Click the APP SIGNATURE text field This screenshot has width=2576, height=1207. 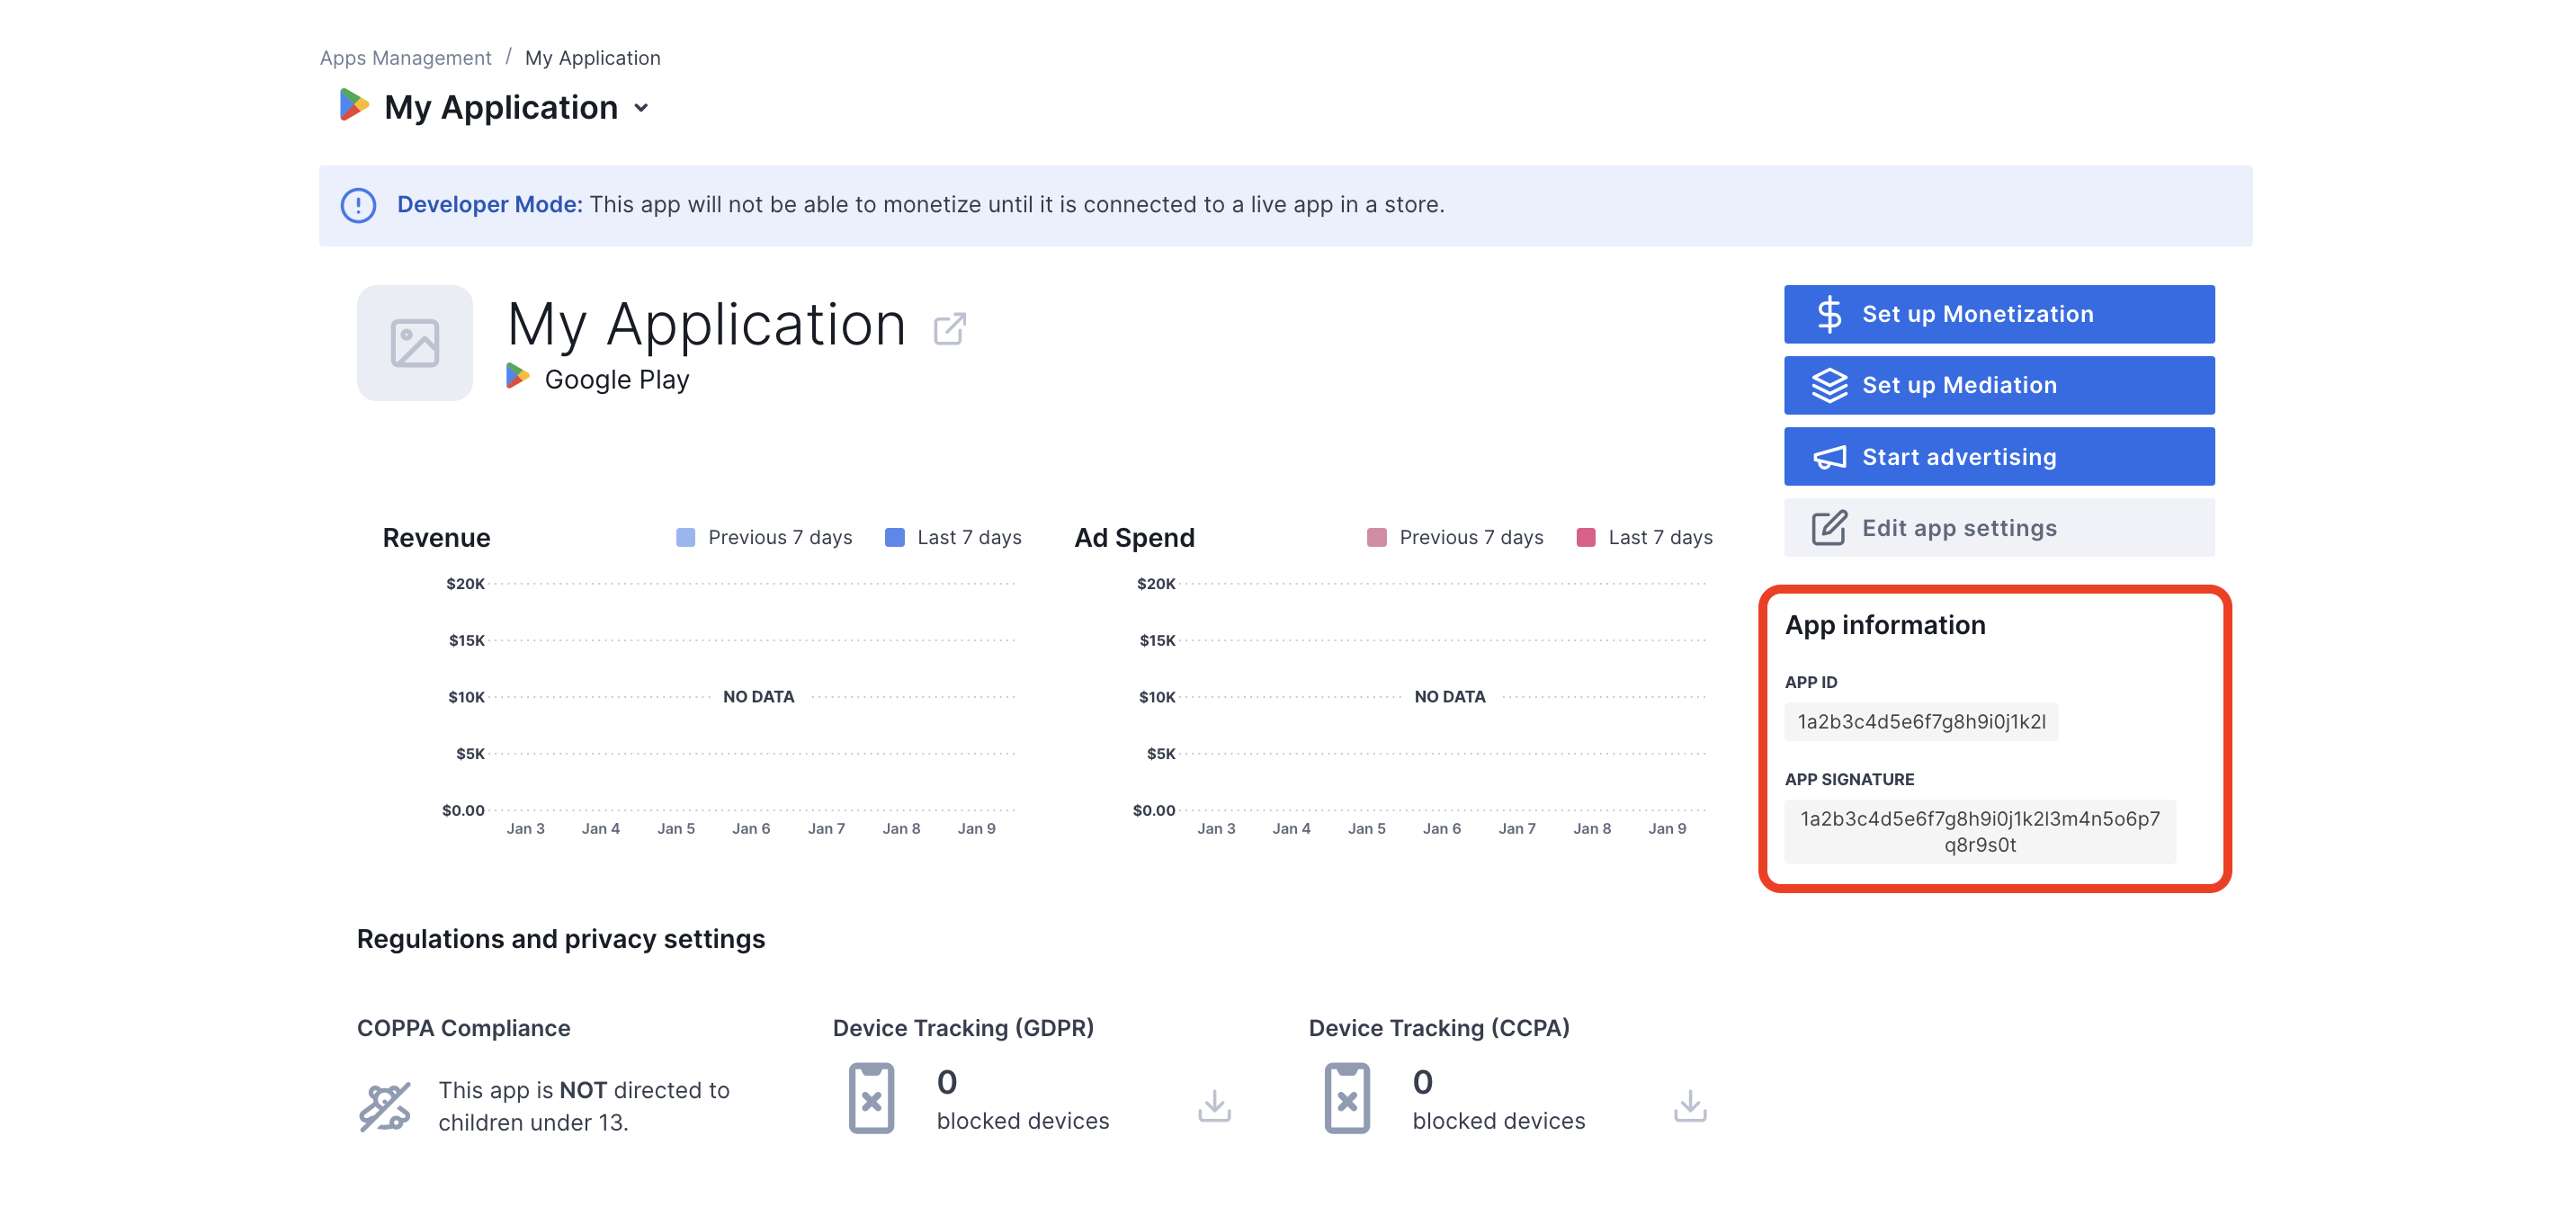(1980, 831)
